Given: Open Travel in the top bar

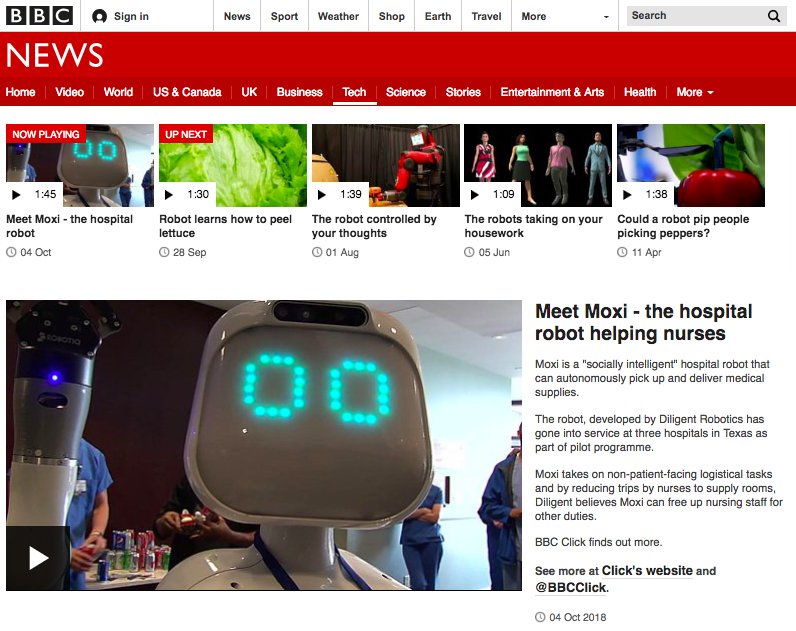Looking at the screenshot, I should (486, 16).
